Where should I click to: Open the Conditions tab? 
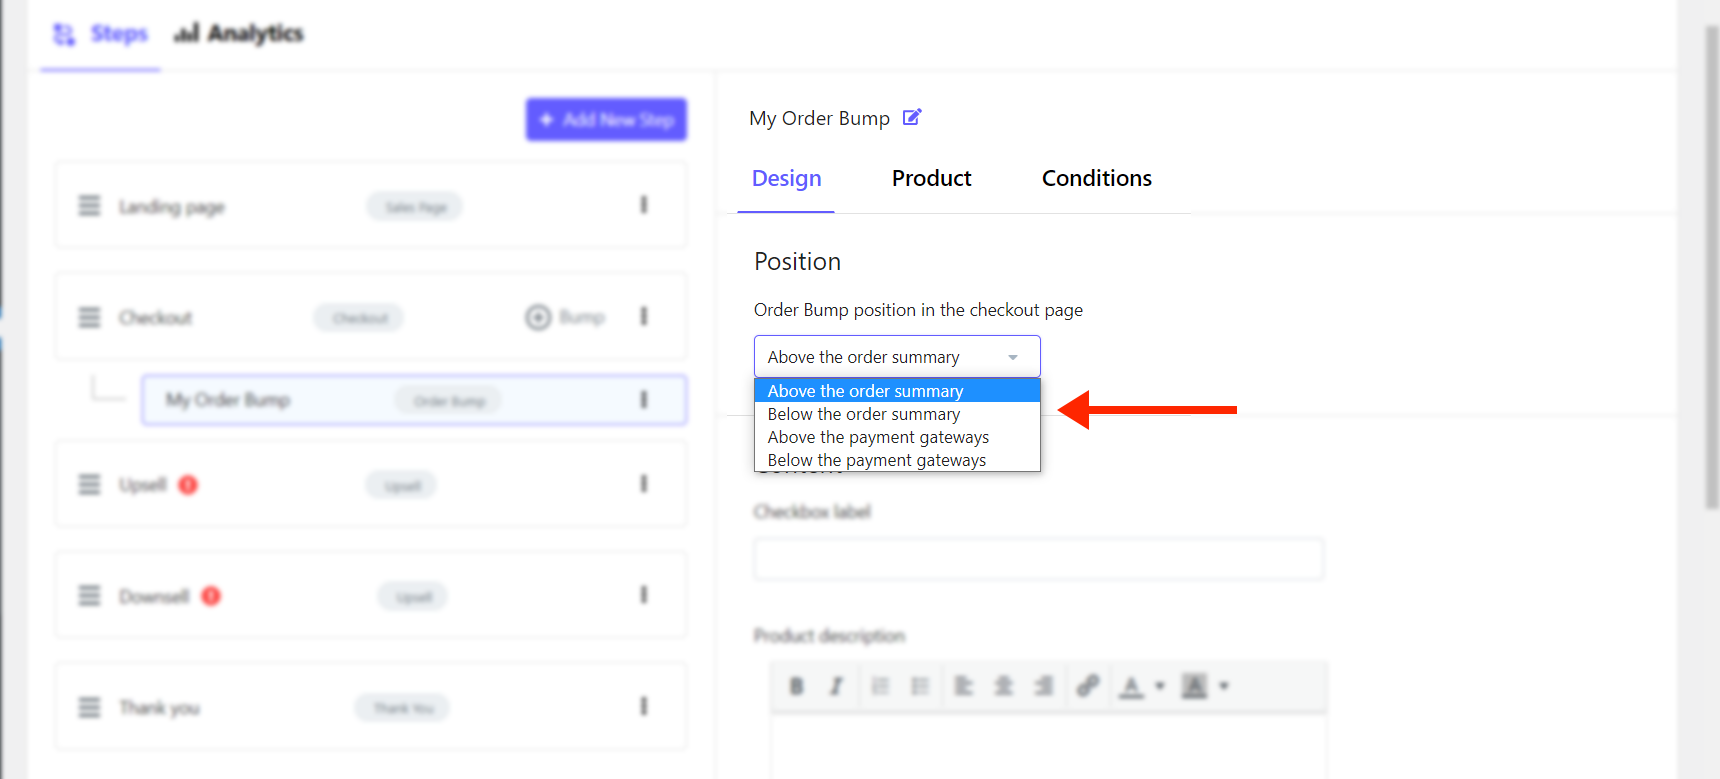click(x=1096, y=178)
